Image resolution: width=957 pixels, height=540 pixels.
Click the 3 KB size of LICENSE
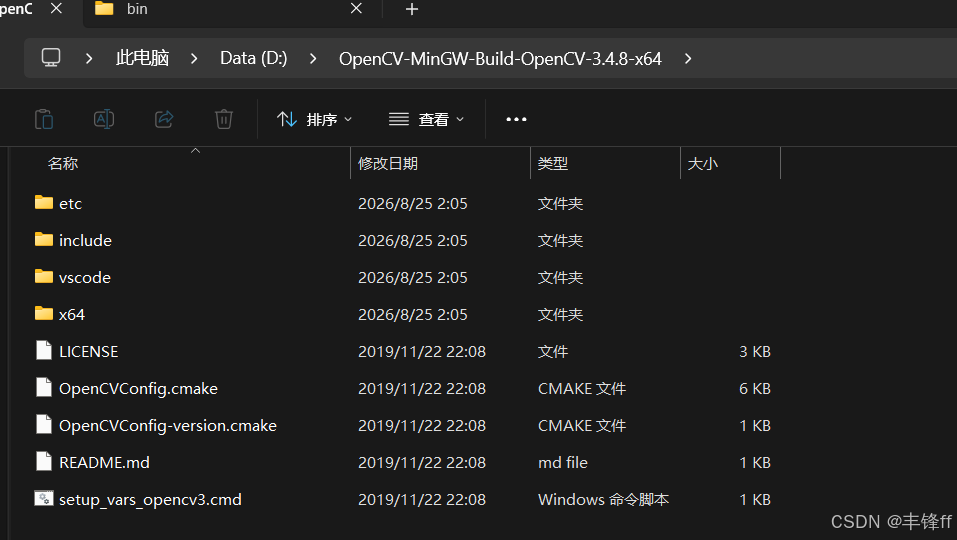click(x=755, y=351)
